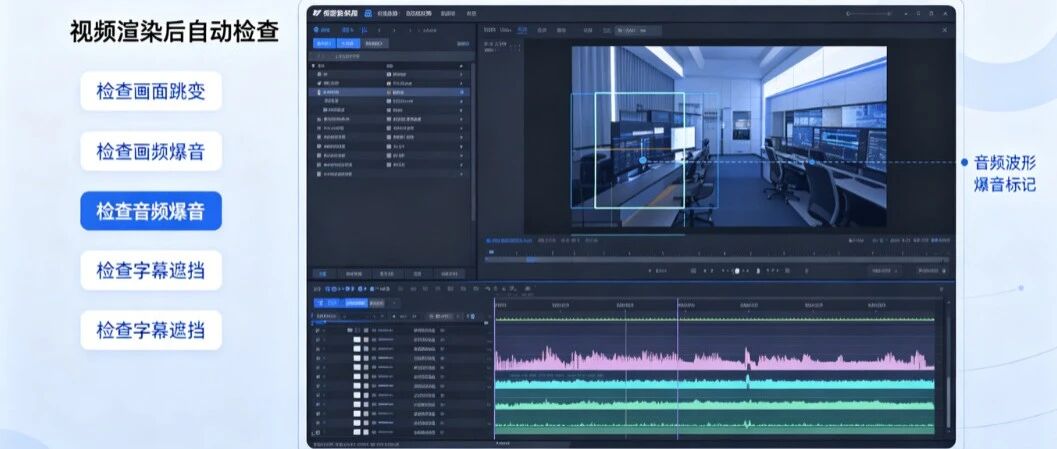Viewport: 1057px width, 449px height.
Task: Click the 视频渲染后自动检查 title text
Action: (174, 32)
